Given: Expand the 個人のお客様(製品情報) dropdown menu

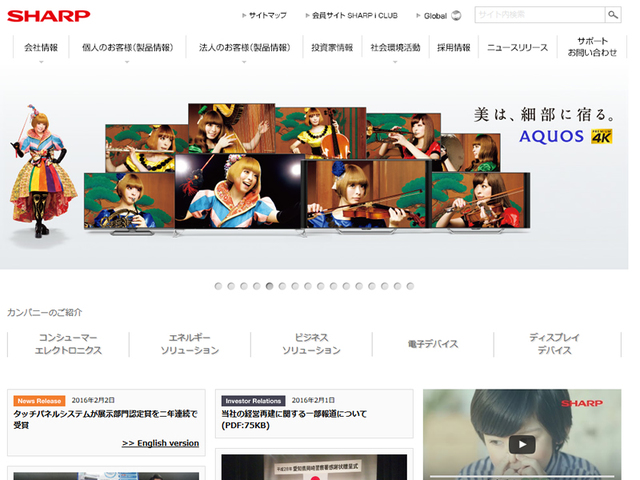Looking at the screenshot, I should [x=127, y=48].
